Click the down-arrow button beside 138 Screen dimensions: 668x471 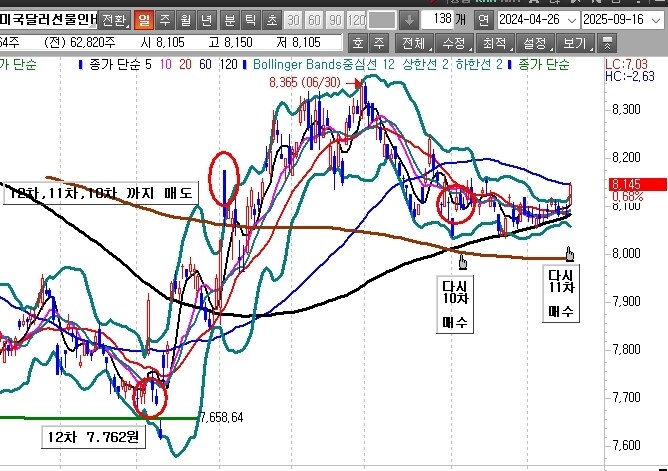pos(409,20)
